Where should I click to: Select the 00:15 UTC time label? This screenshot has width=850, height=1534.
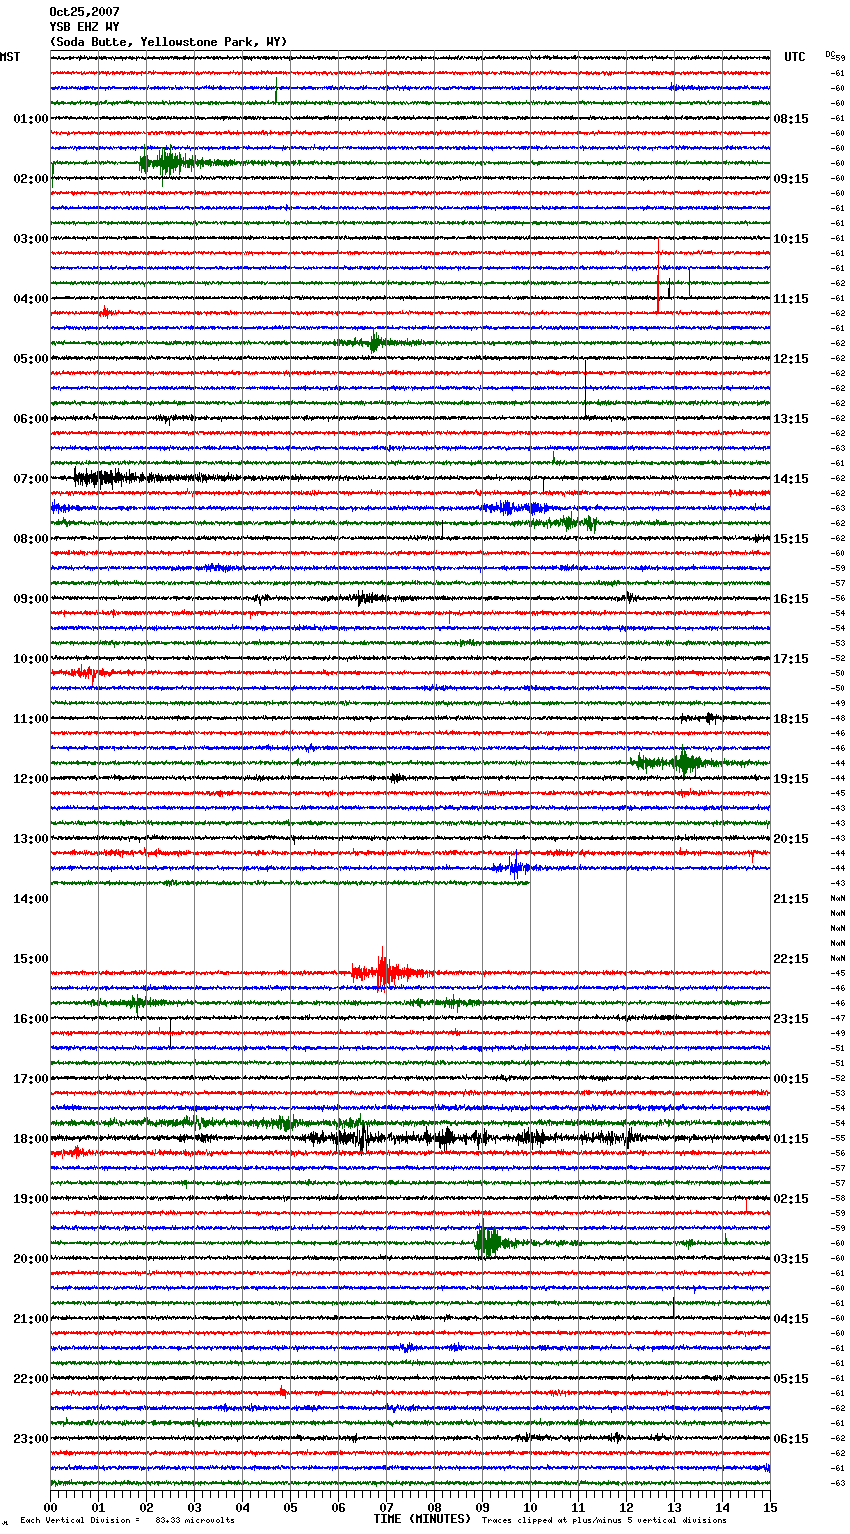click(x=791, y=1079)
